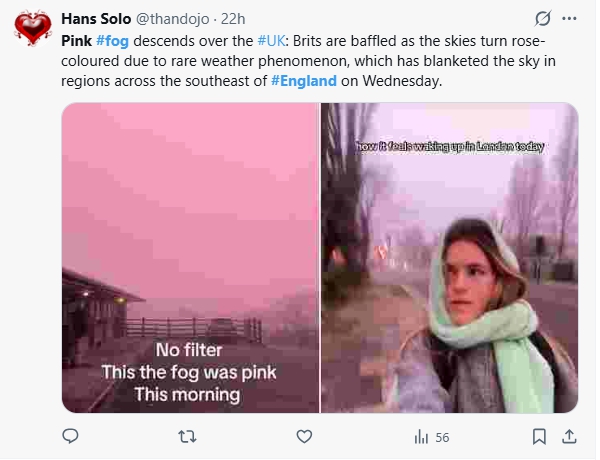The height and width of the screenshot is (460, 600).
Task: Open the Hans Solo profile name
Action: (95, 19)
